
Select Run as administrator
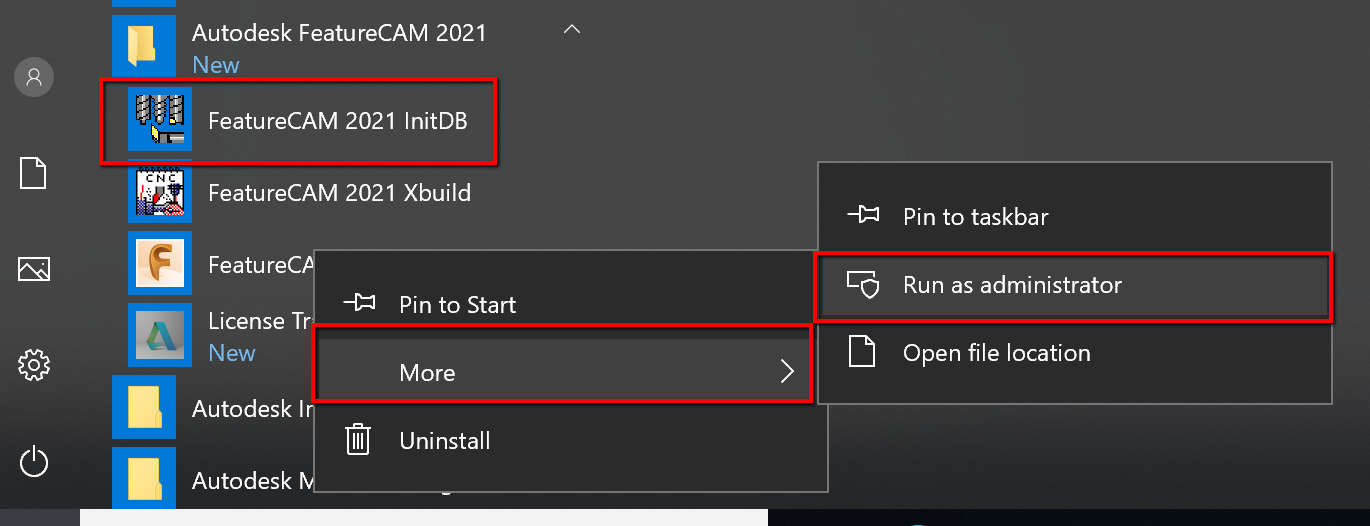[x=1012, y=285]
